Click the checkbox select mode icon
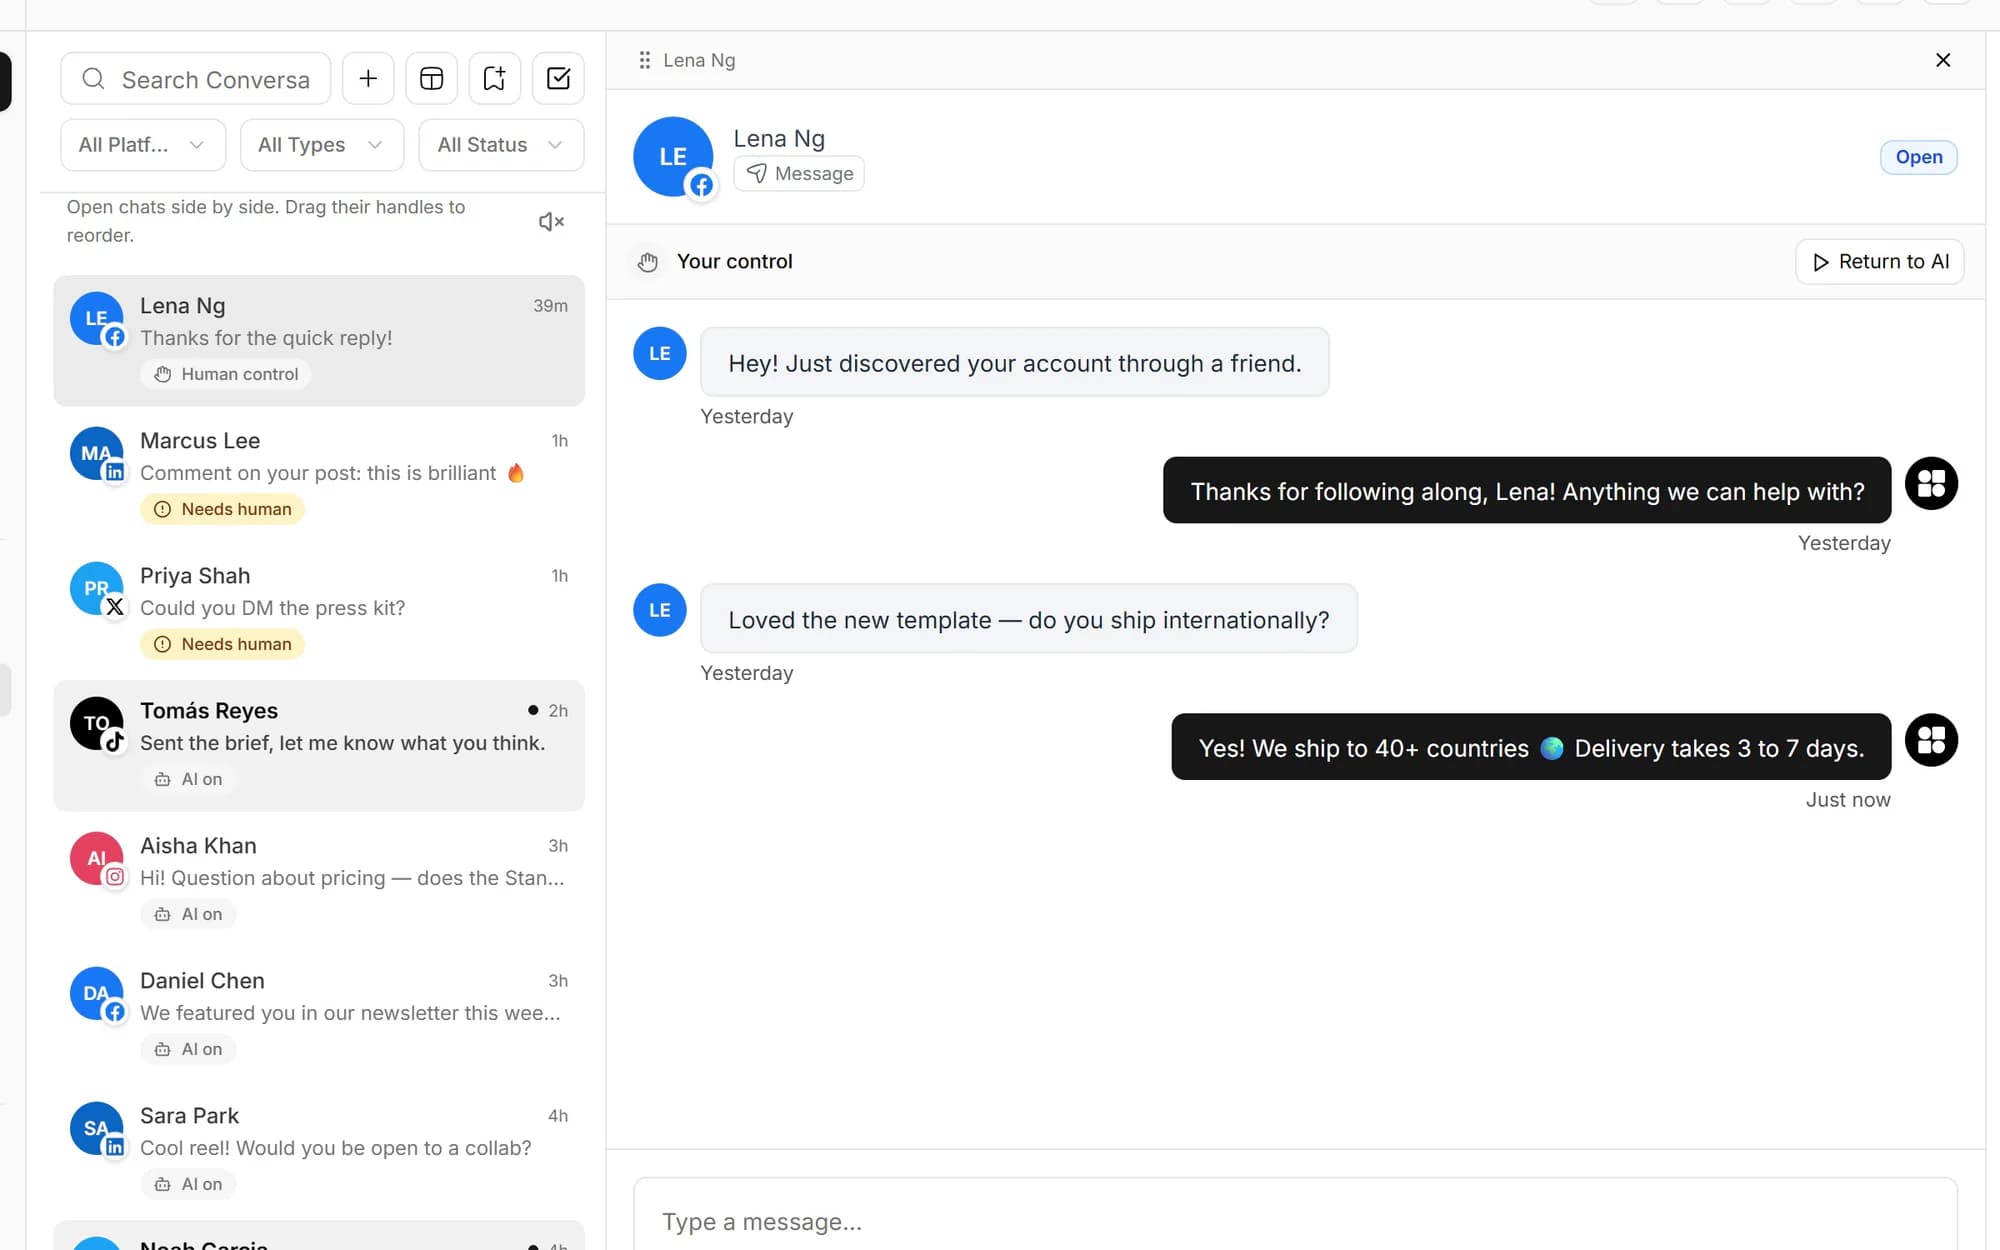This screenshot has width=2000, height=1250. tap(558, 79)
